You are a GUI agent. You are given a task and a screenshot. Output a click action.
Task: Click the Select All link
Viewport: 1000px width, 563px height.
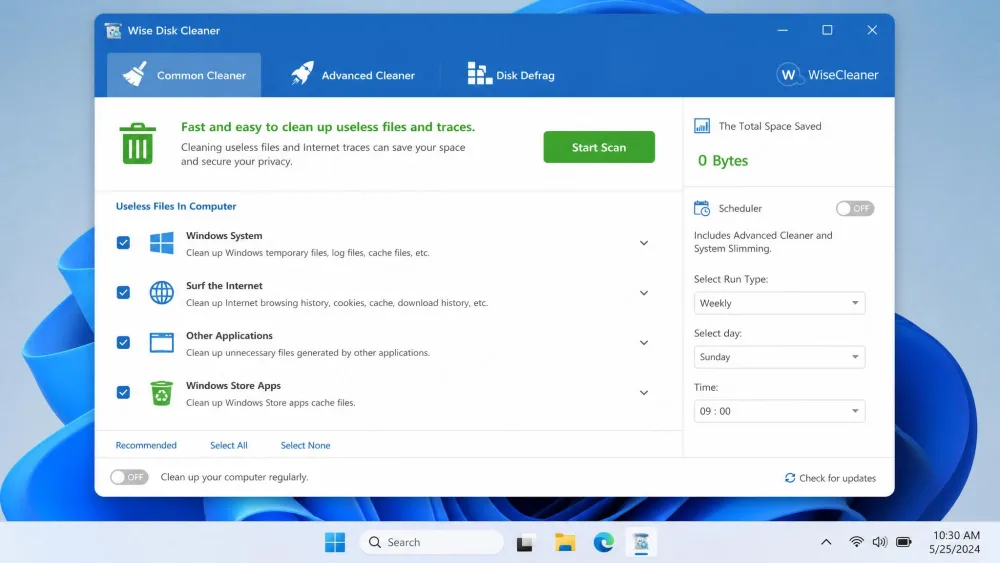pyautogui.click(x=228, y=445)
